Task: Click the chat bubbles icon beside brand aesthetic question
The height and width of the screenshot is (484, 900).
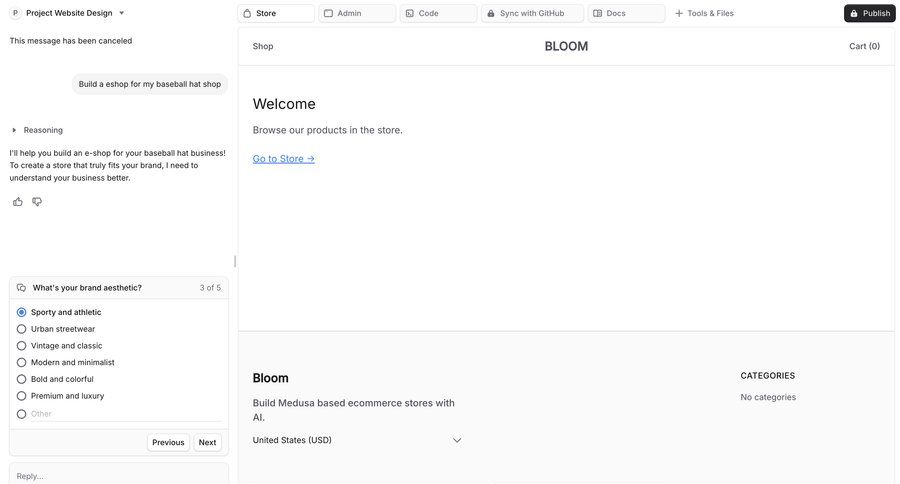Action: click(21, 288)
